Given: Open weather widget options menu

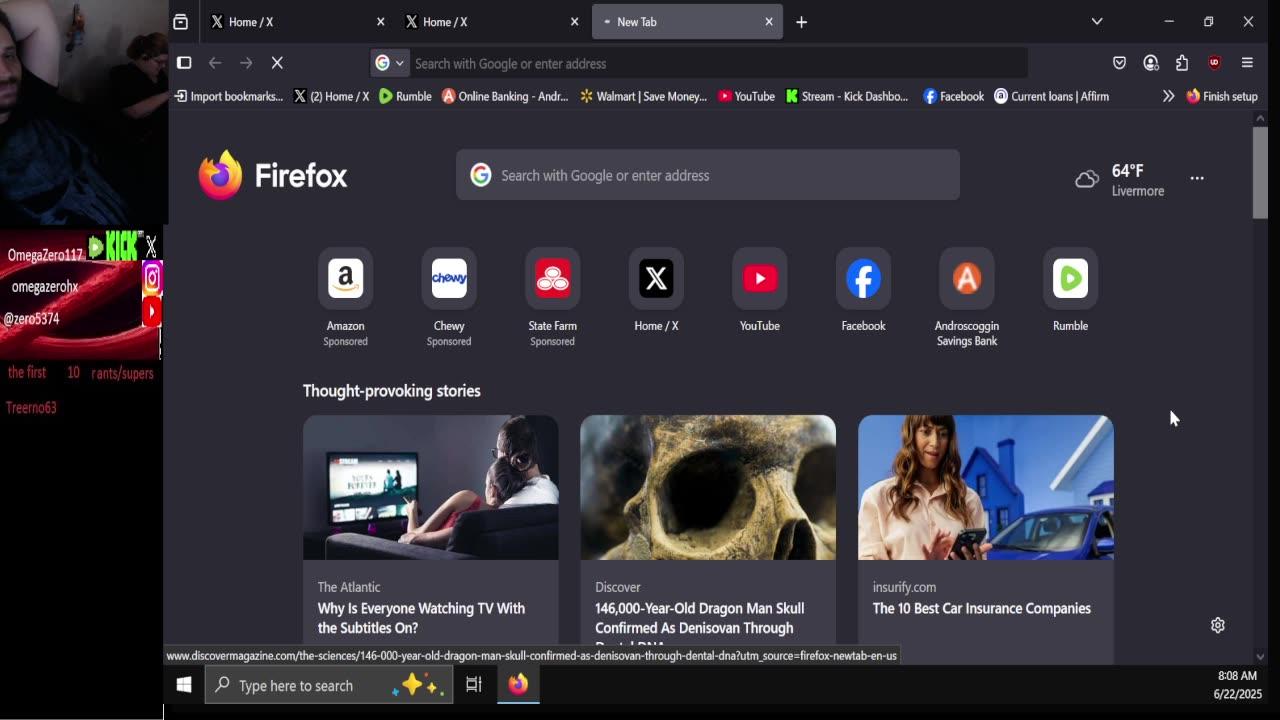Looking at the screenshot, I should tap(1197, 178).
